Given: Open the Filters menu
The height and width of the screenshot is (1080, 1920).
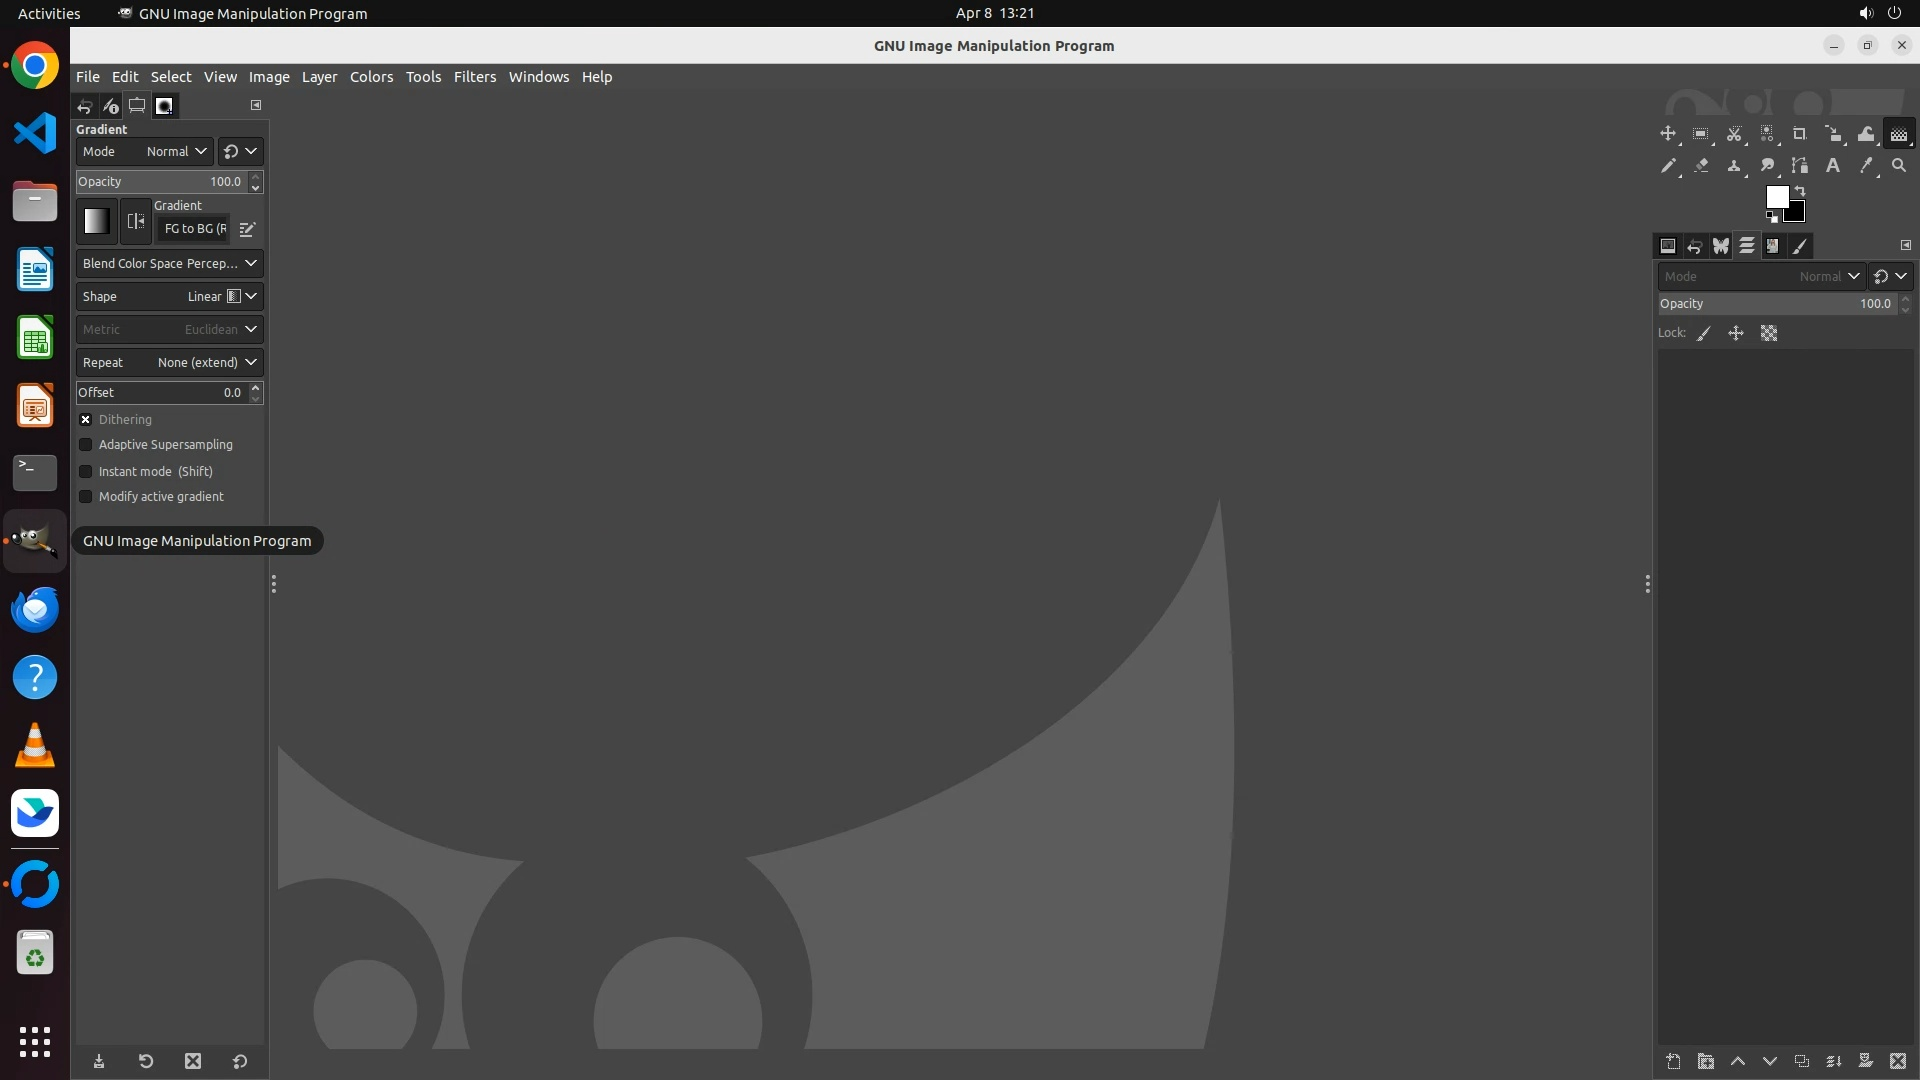Looking at the screenshot, I should [474, 77].
